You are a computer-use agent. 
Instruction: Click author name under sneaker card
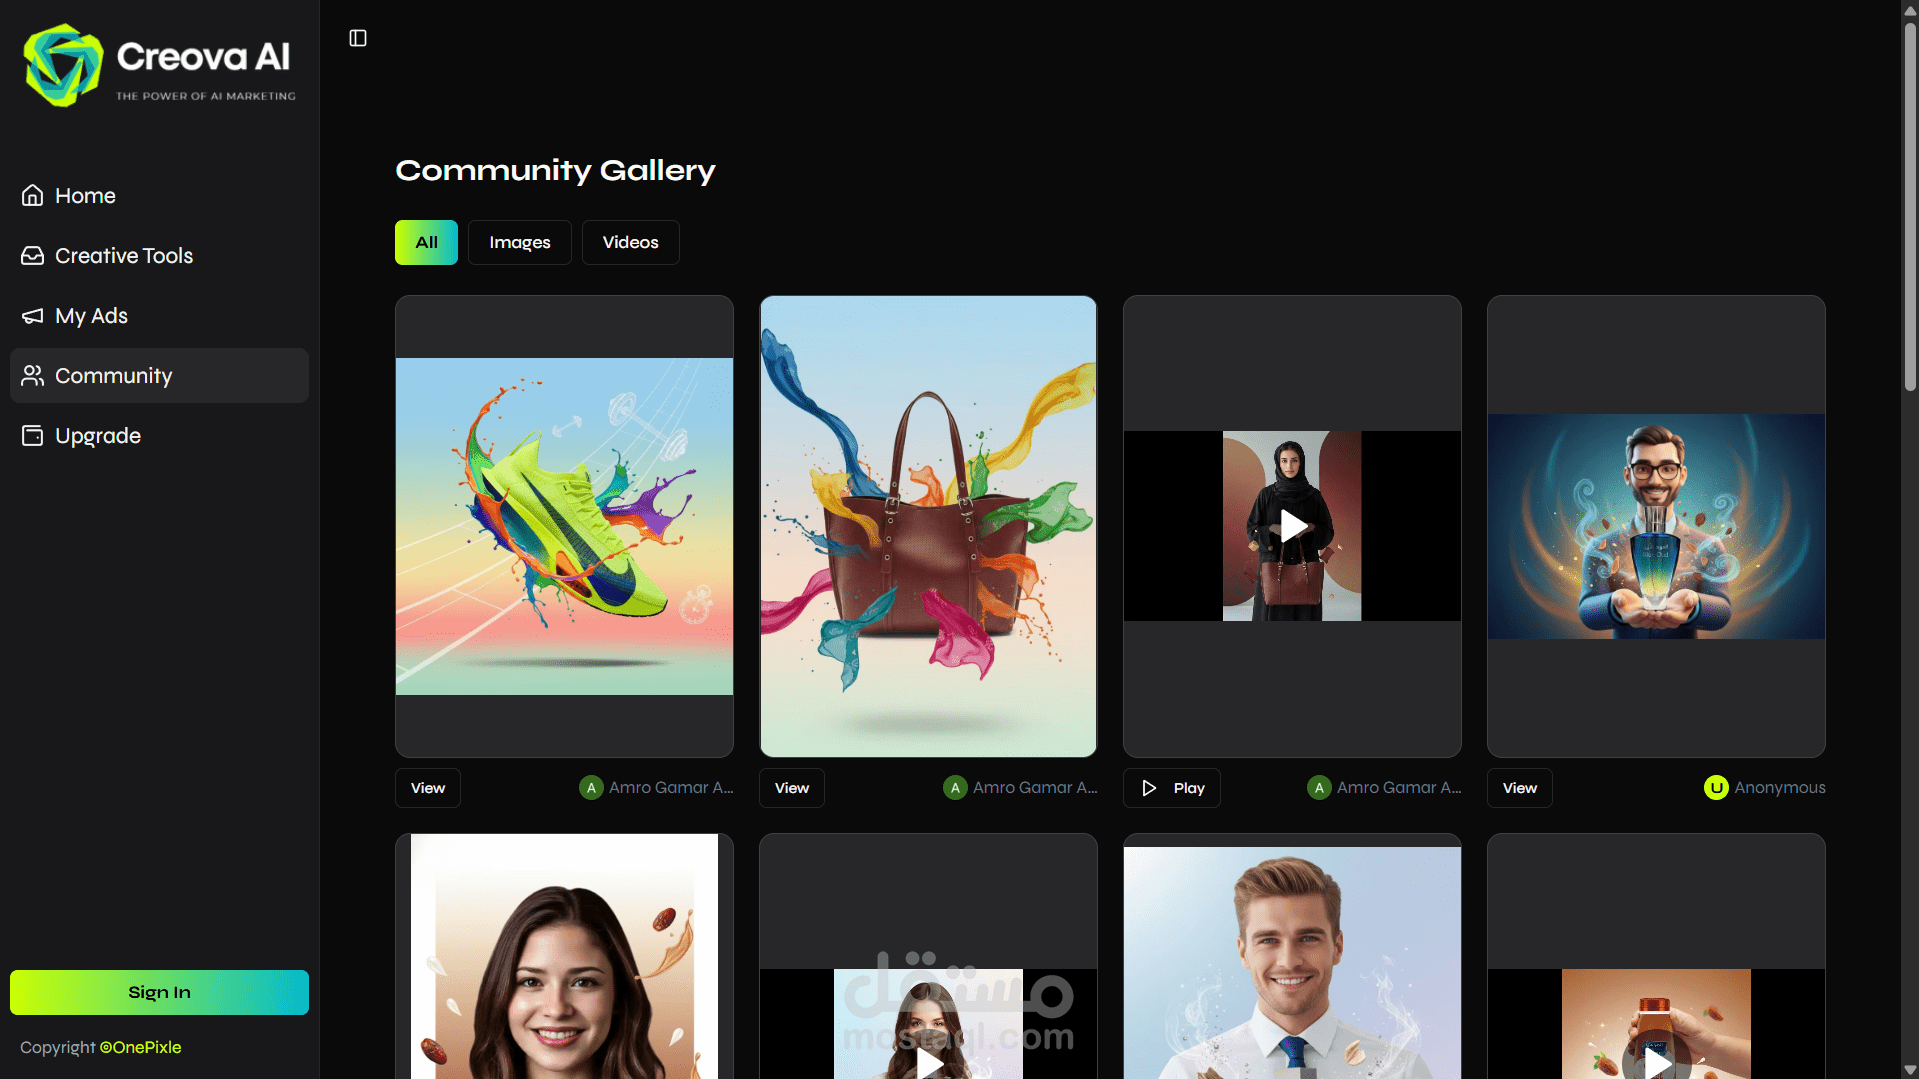coord(671,788)
